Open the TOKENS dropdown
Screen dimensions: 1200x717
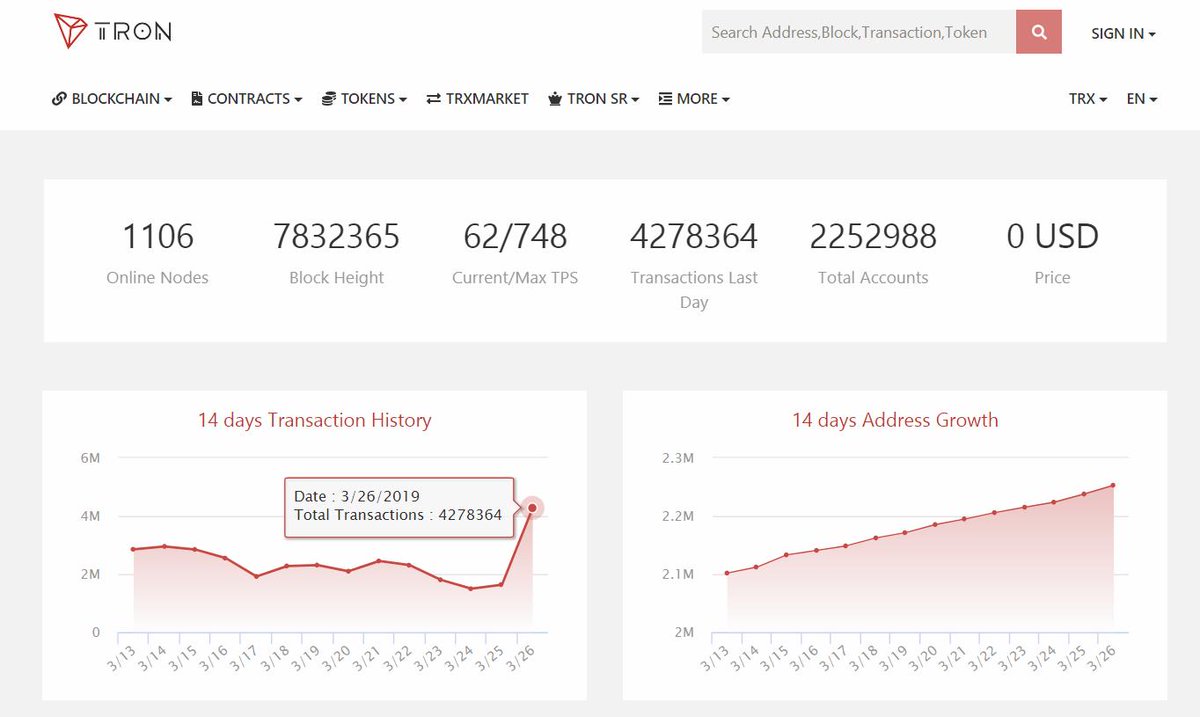364,99
